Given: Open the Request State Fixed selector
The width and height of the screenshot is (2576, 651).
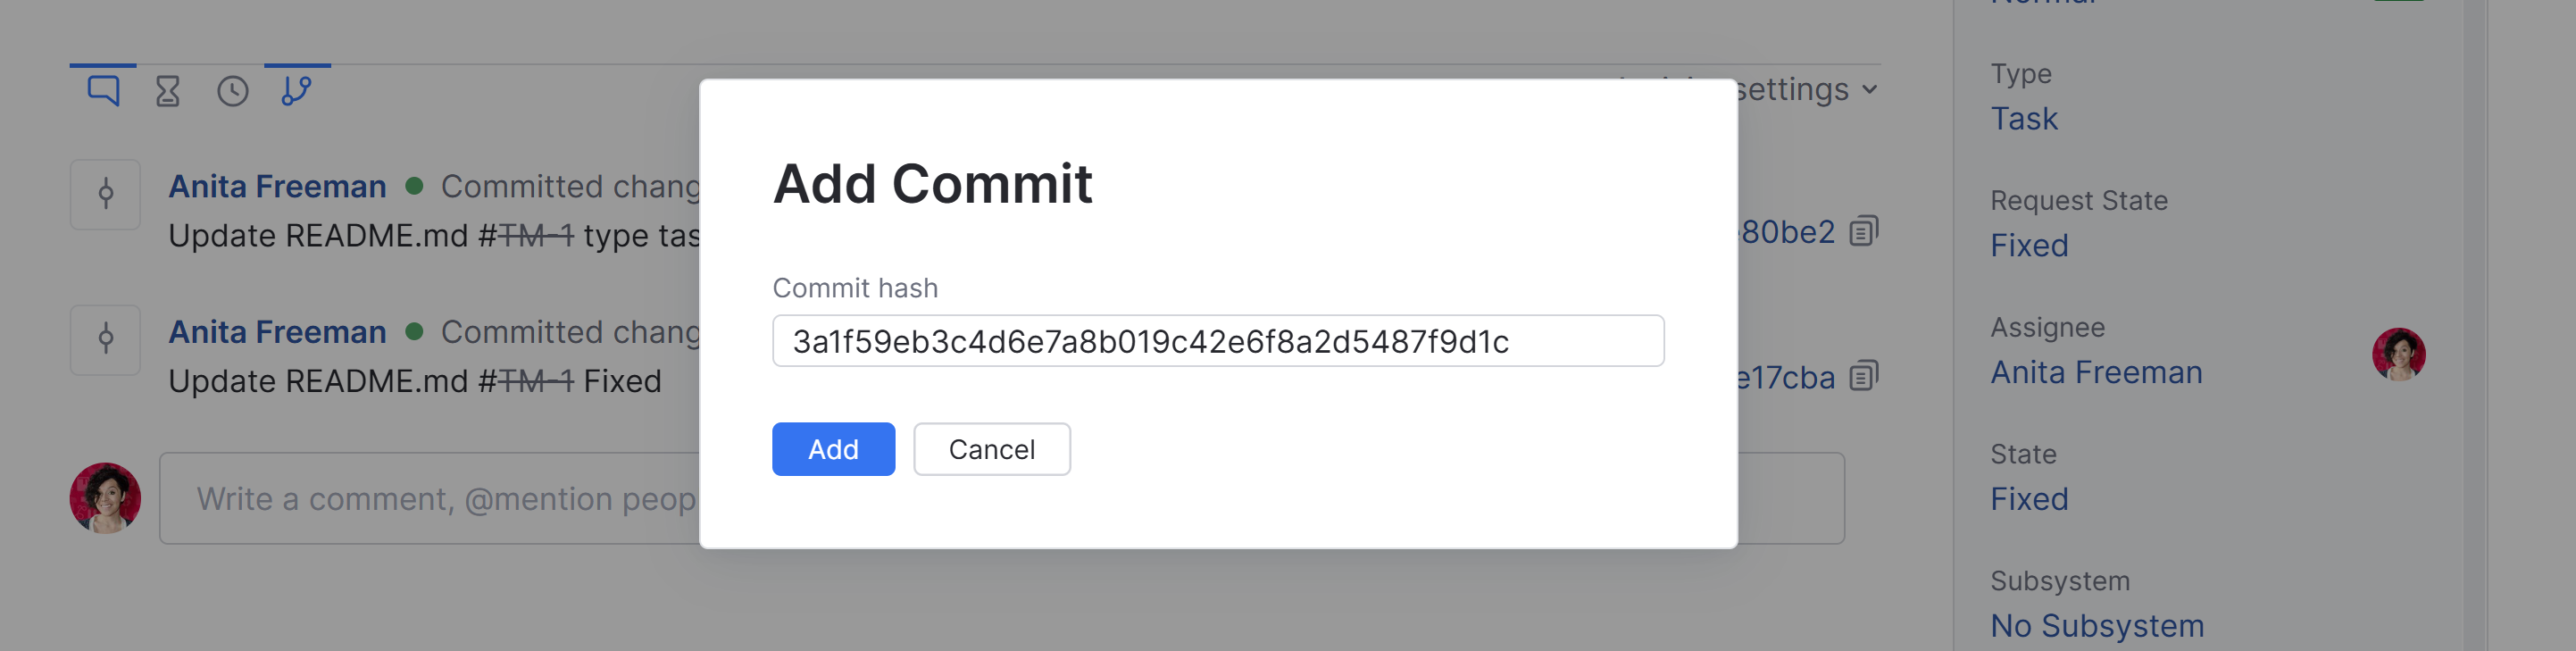Looking at the screenshot, I should 2028,245.
